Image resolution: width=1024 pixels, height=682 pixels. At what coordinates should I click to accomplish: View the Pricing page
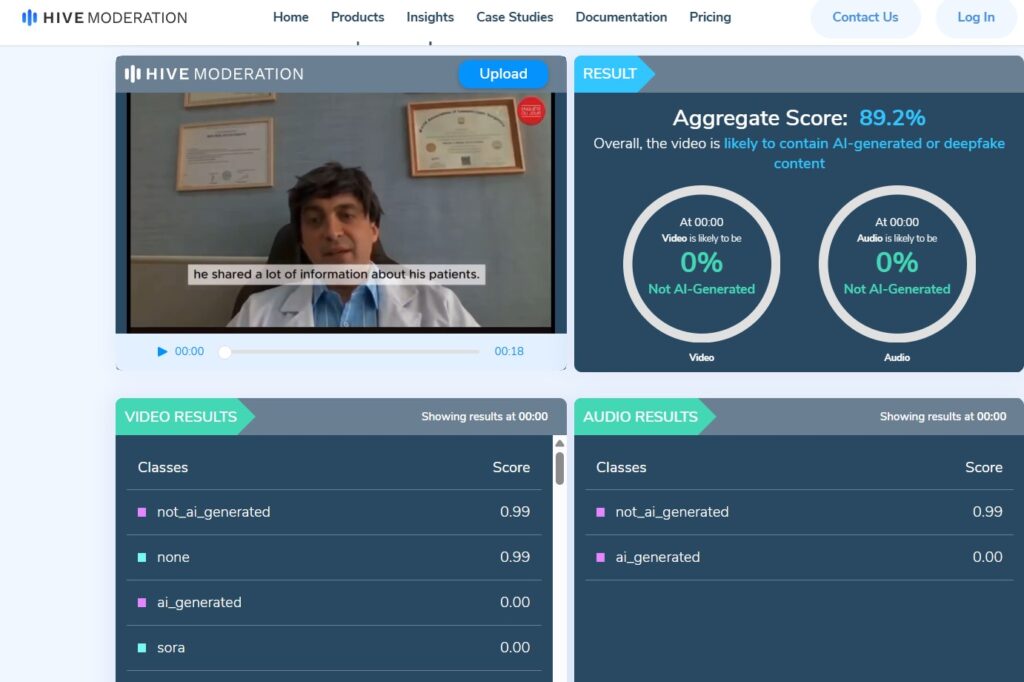(710, 17)
